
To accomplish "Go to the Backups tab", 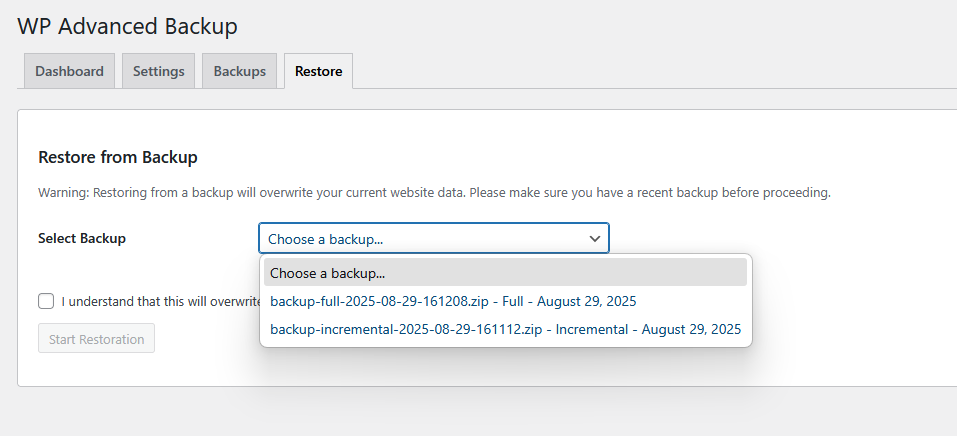I will click(x=239, y=71).
